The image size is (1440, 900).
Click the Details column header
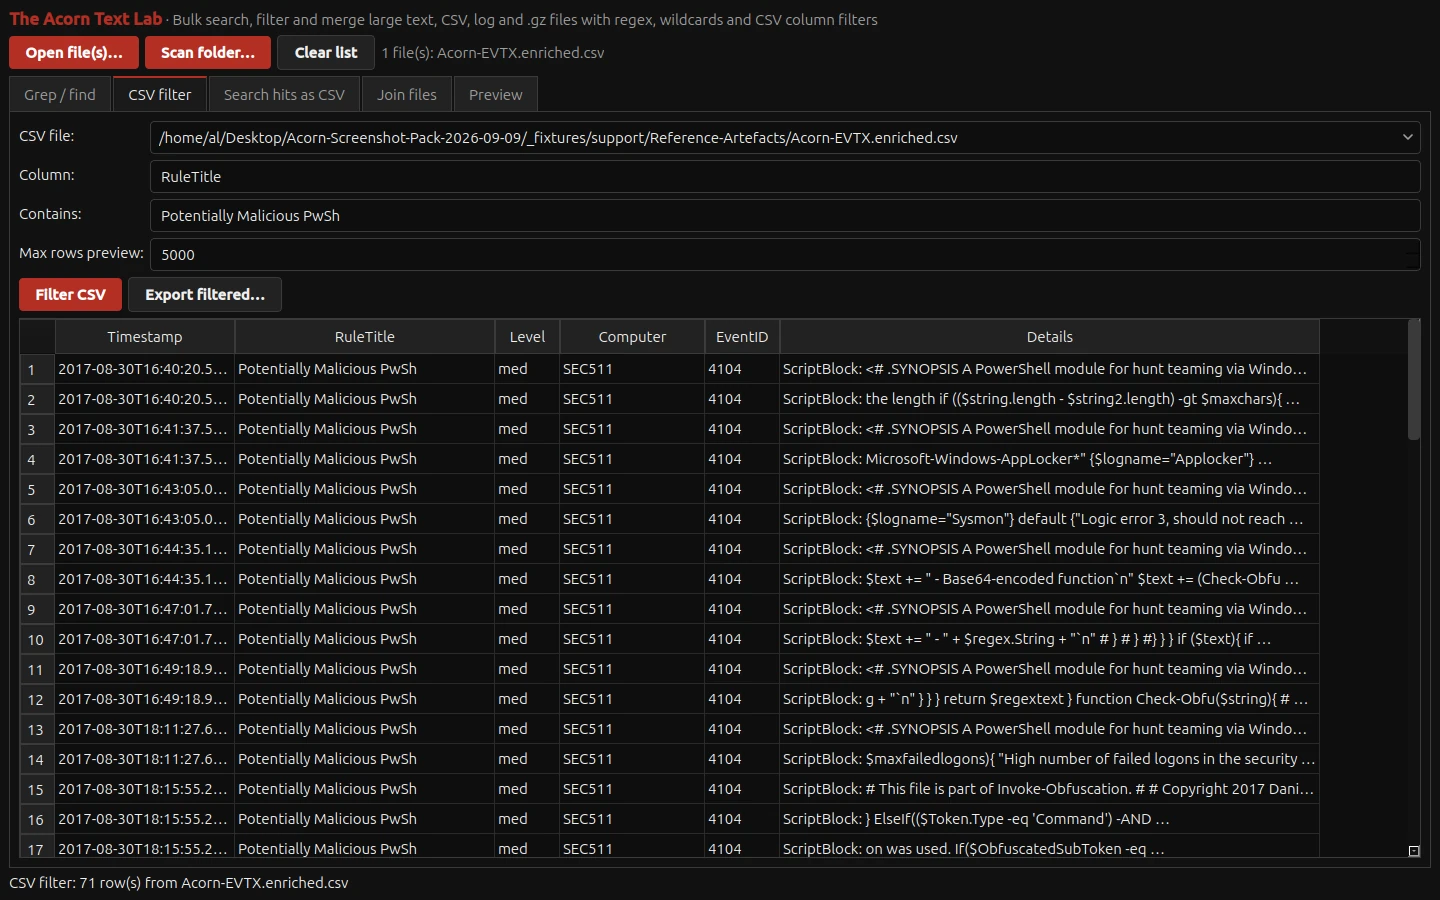[1050, 337]
